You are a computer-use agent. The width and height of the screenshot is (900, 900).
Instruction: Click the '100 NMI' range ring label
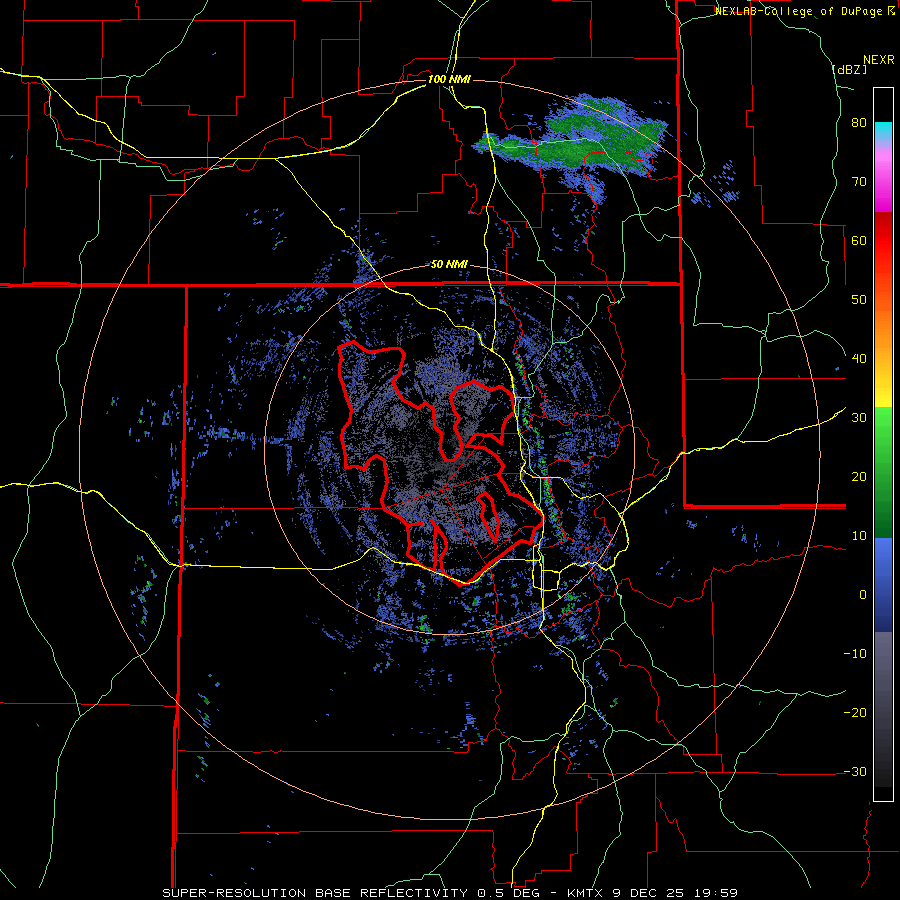click(449, 79)
